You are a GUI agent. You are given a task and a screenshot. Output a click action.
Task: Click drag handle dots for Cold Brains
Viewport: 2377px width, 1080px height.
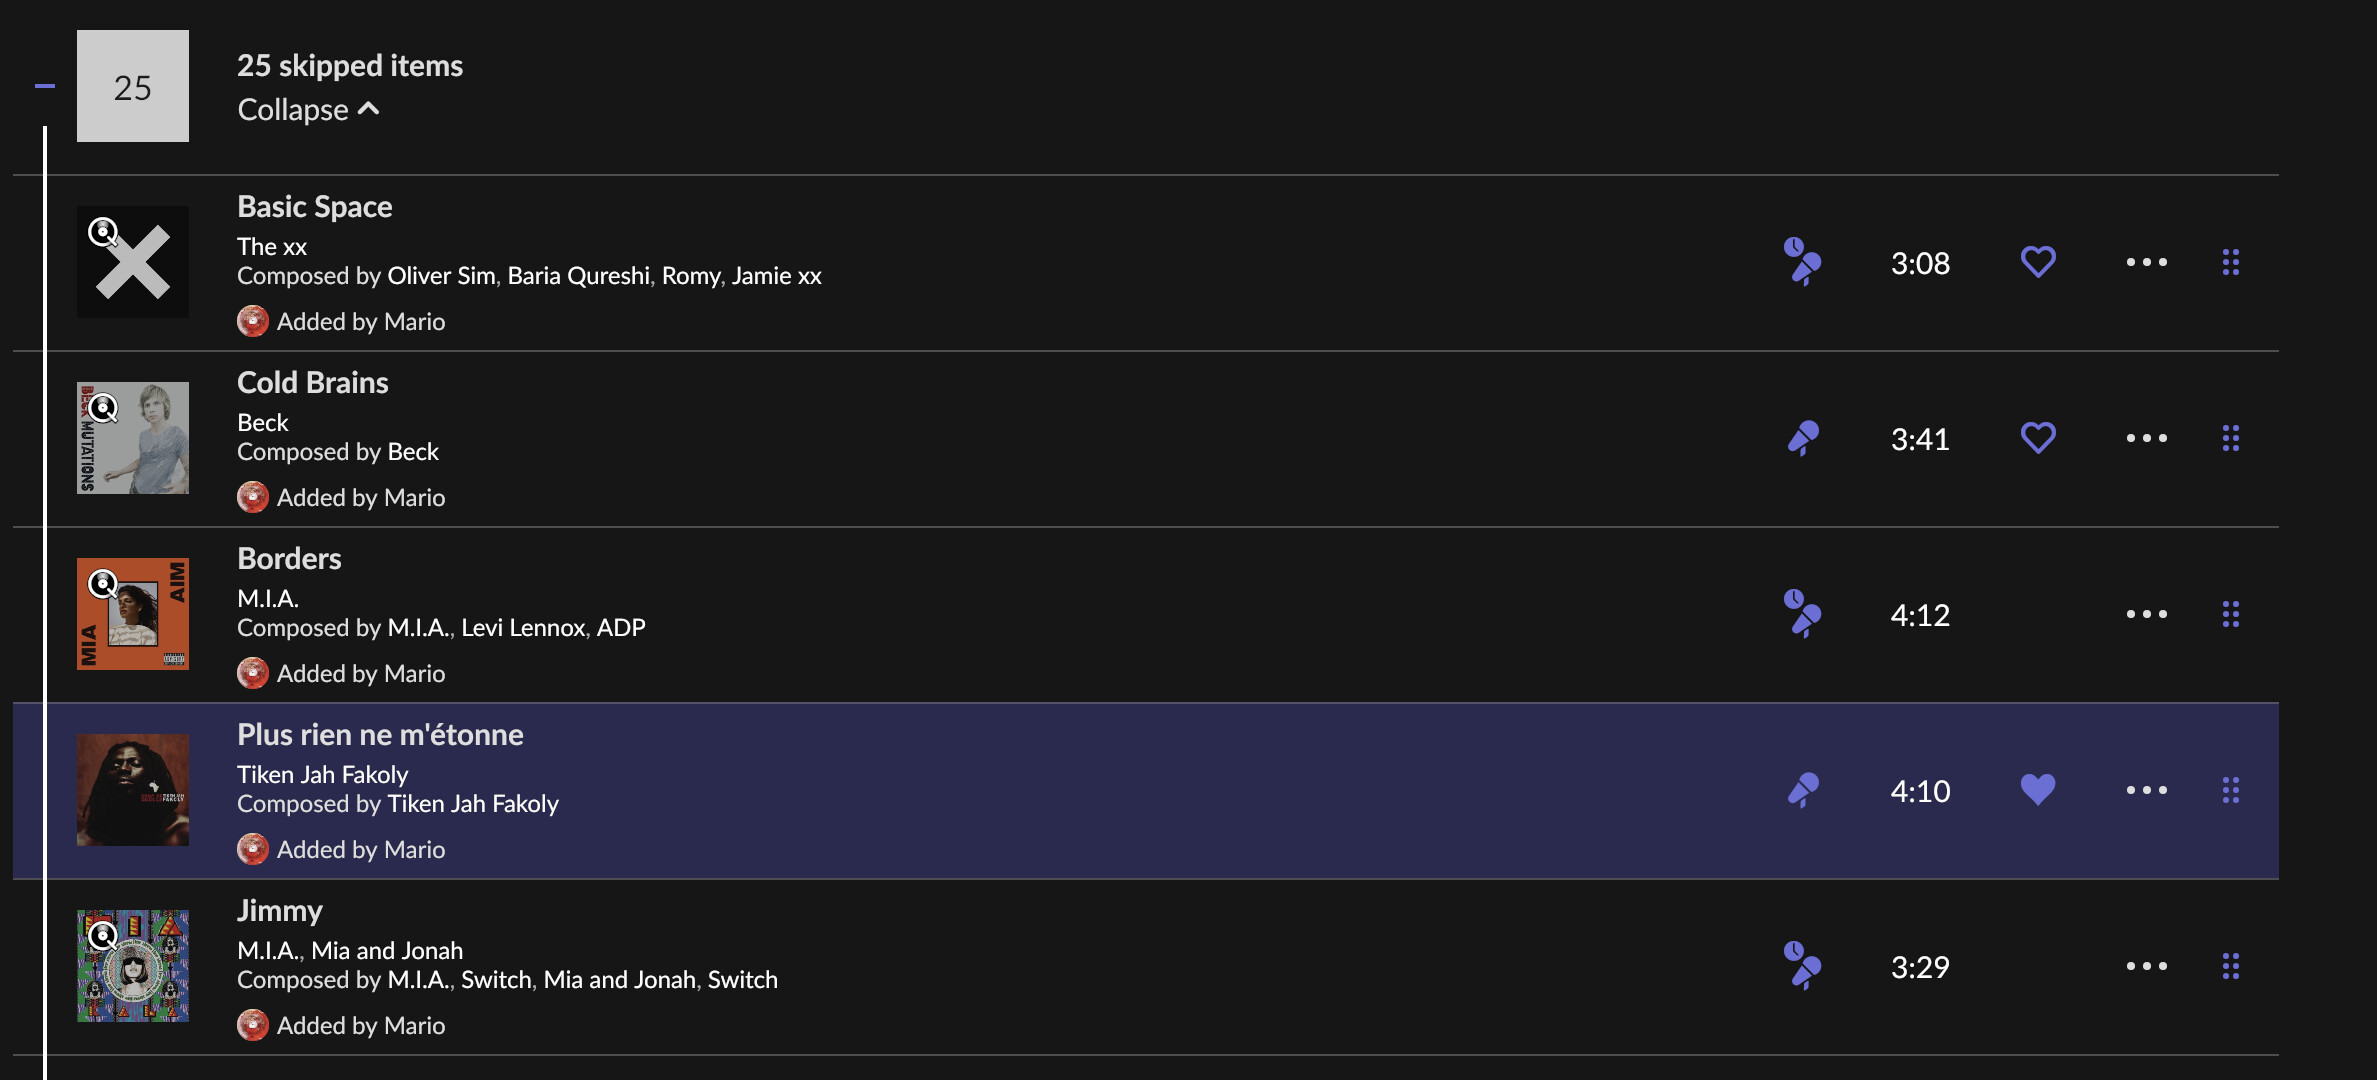point(2230,438)
